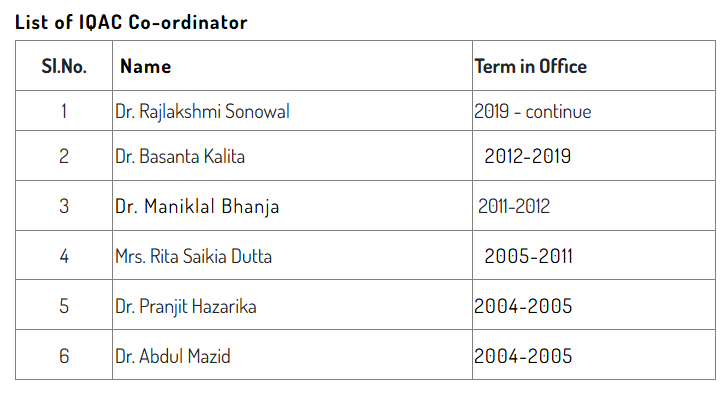Click the name Dr. Basanta Kalita
This screenshot has height=402, width=726.
180,156
